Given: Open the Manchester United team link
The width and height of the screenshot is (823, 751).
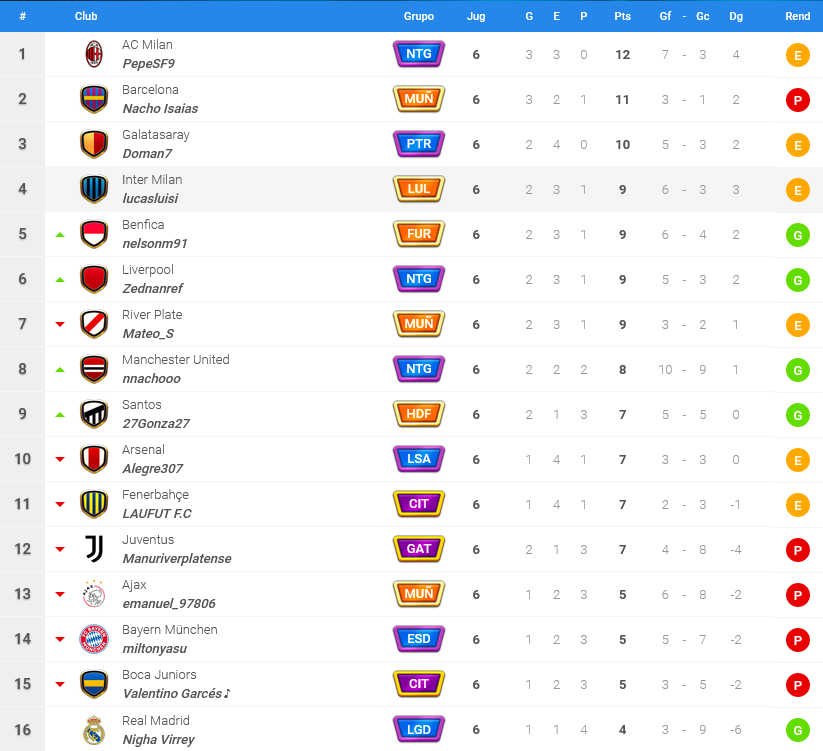Looking at the screenshot, I should tap(176, 359).
